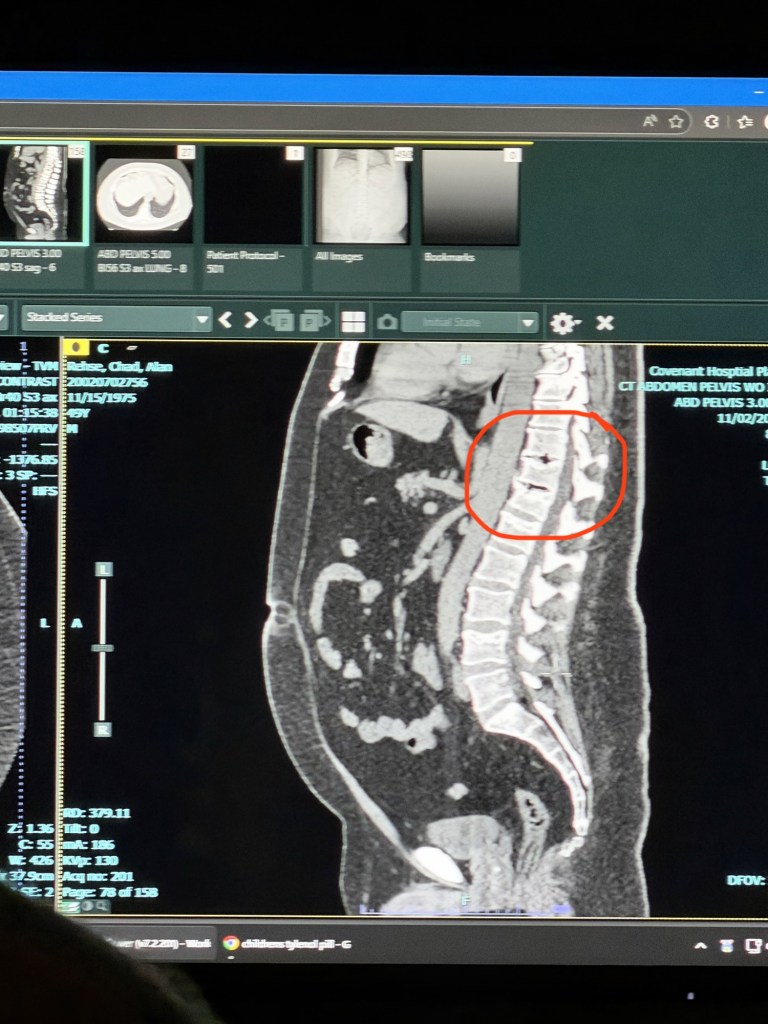Open the Patient Protocol series thumbnail
Viewport: 768px width, 1024px height.
pyautogui.click(x=253, y=197)
